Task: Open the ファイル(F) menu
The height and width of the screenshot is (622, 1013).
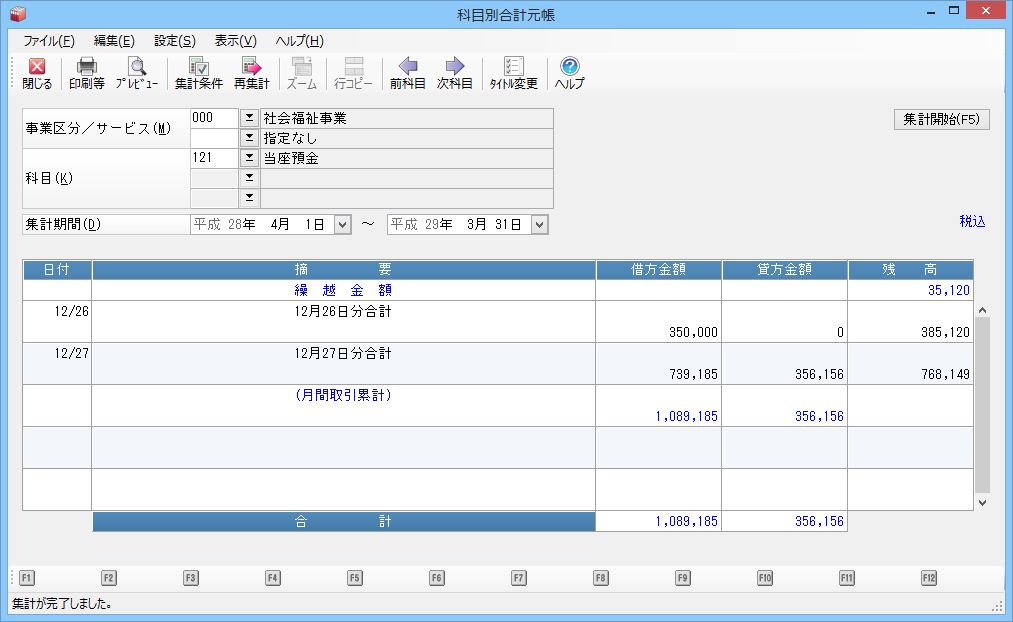Action: [49, 41]
